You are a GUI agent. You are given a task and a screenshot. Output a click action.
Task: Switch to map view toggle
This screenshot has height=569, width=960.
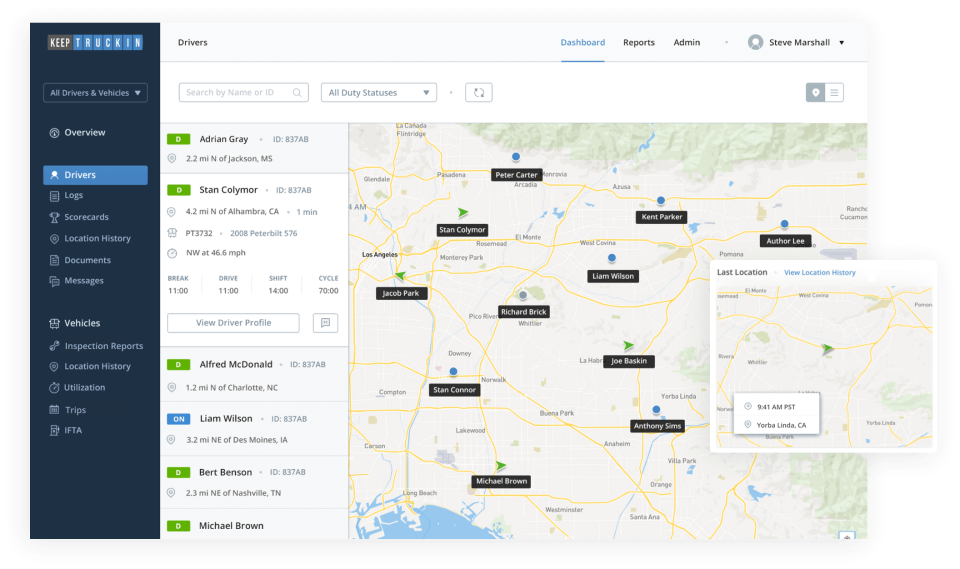point(816,93)
